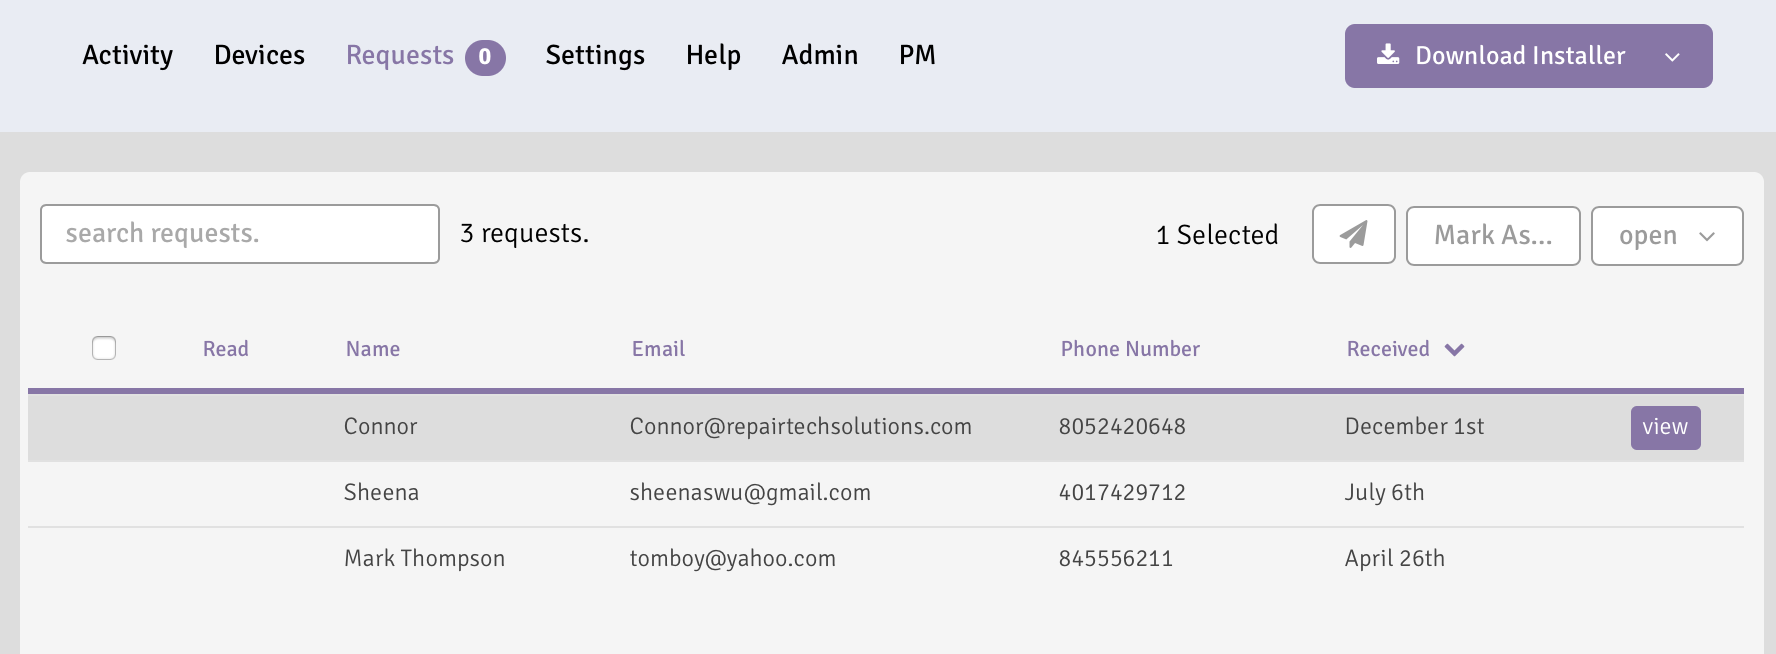This screenshot has width=1776, height=654.
Task: Sort requests by Email header
Action: coord(658,349)
